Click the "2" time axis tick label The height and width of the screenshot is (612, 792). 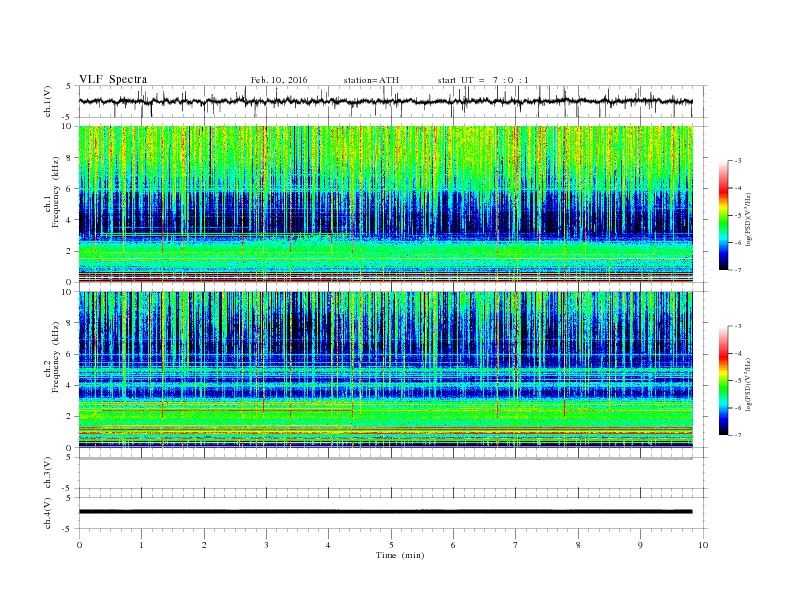click(204, 545)
